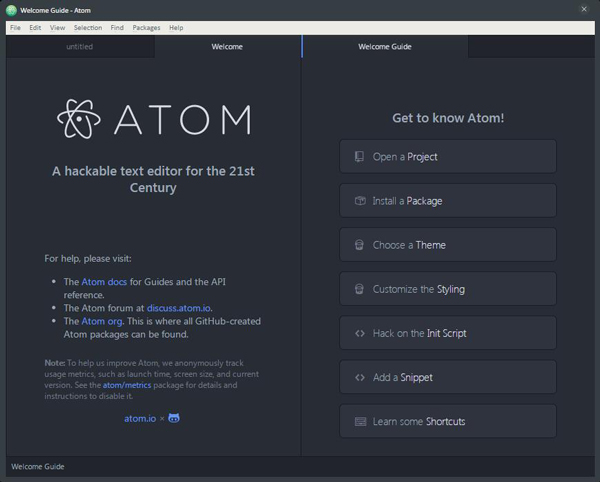Click the paint bucket icon in Customize the Styling
The image size is (600, 482).
pyautogui.click(x=359, y=289)
